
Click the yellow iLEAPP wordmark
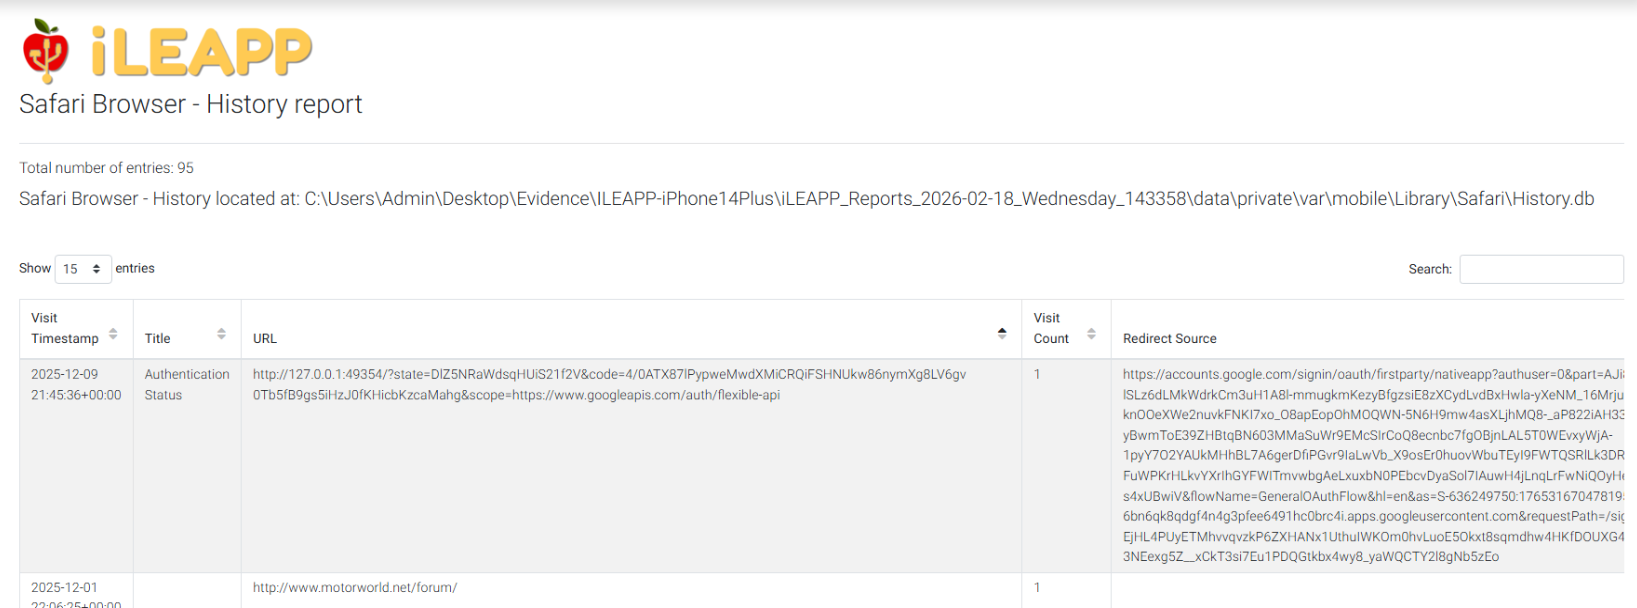202,52
